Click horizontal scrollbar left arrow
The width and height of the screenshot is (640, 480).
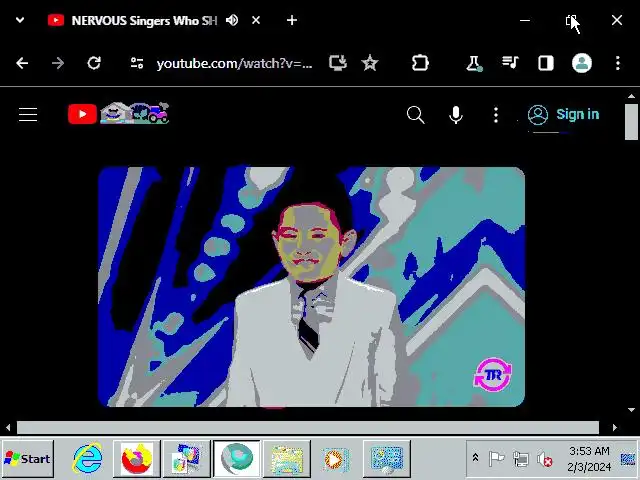coord(8,428)
